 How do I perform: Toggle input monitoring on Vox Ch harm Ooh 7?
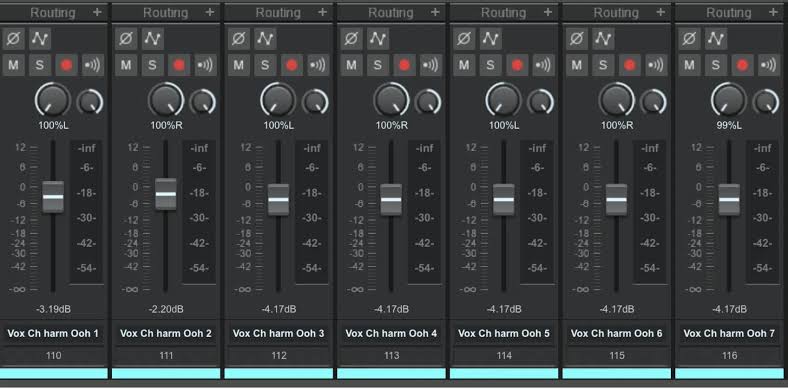point(768,65)
